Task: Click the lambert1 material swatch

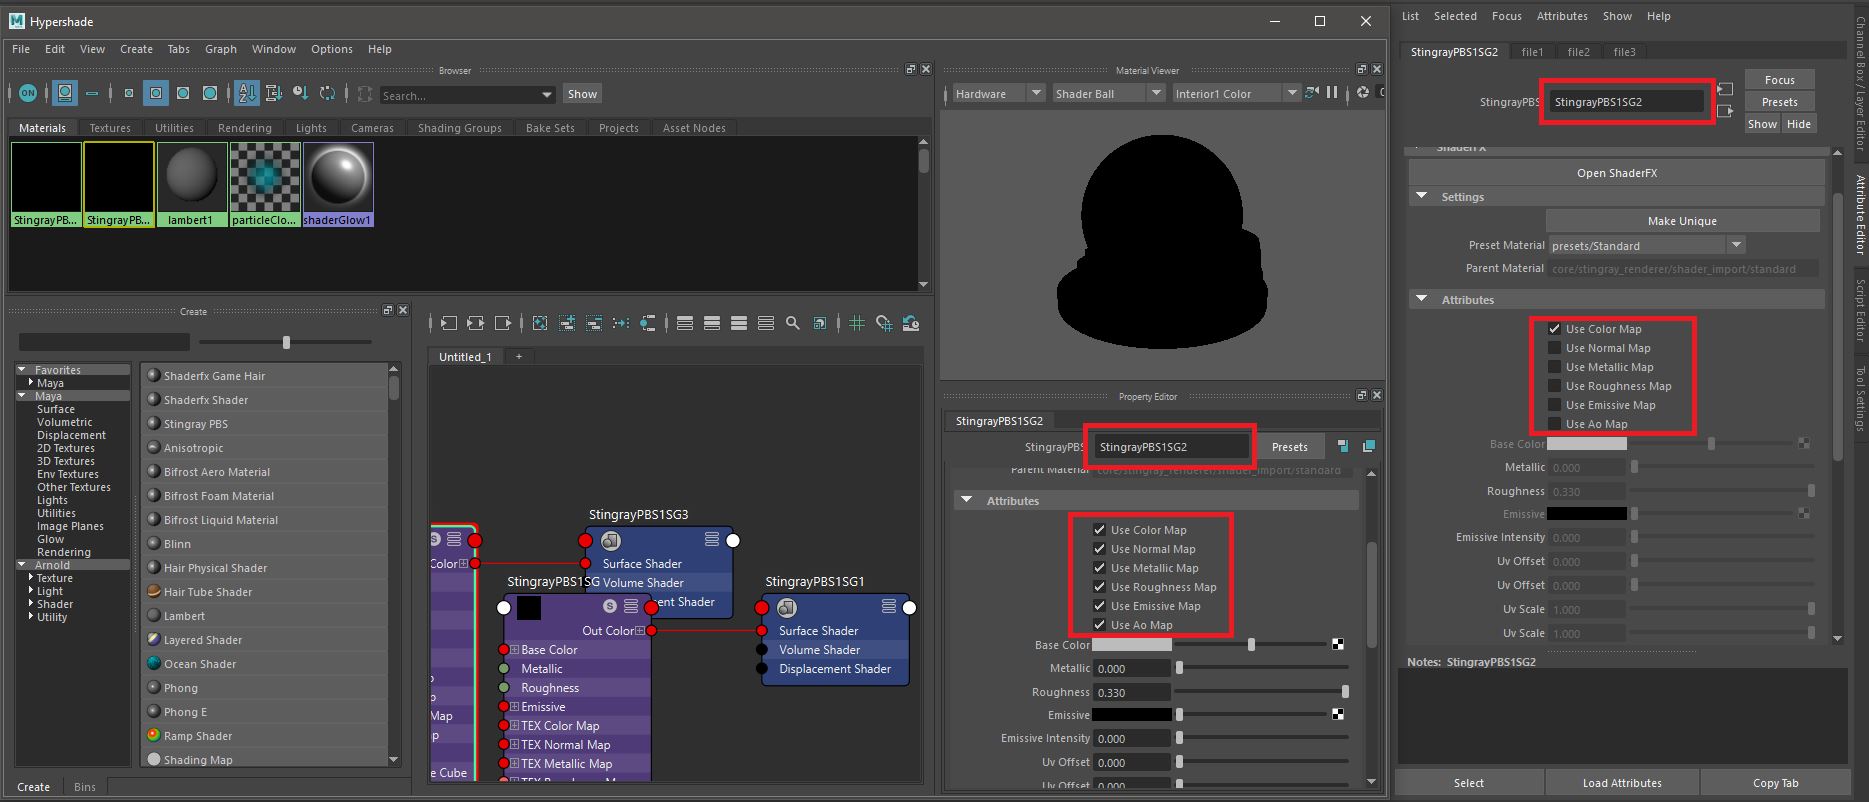Action: 191,178
